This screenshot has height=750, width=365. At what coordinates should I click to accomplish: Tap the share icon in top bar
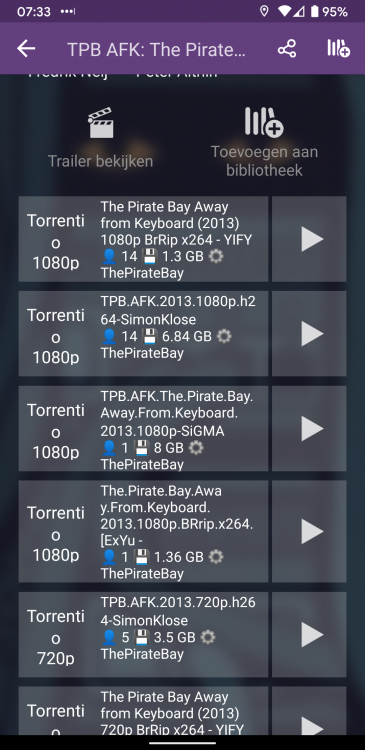pos(287,49)
